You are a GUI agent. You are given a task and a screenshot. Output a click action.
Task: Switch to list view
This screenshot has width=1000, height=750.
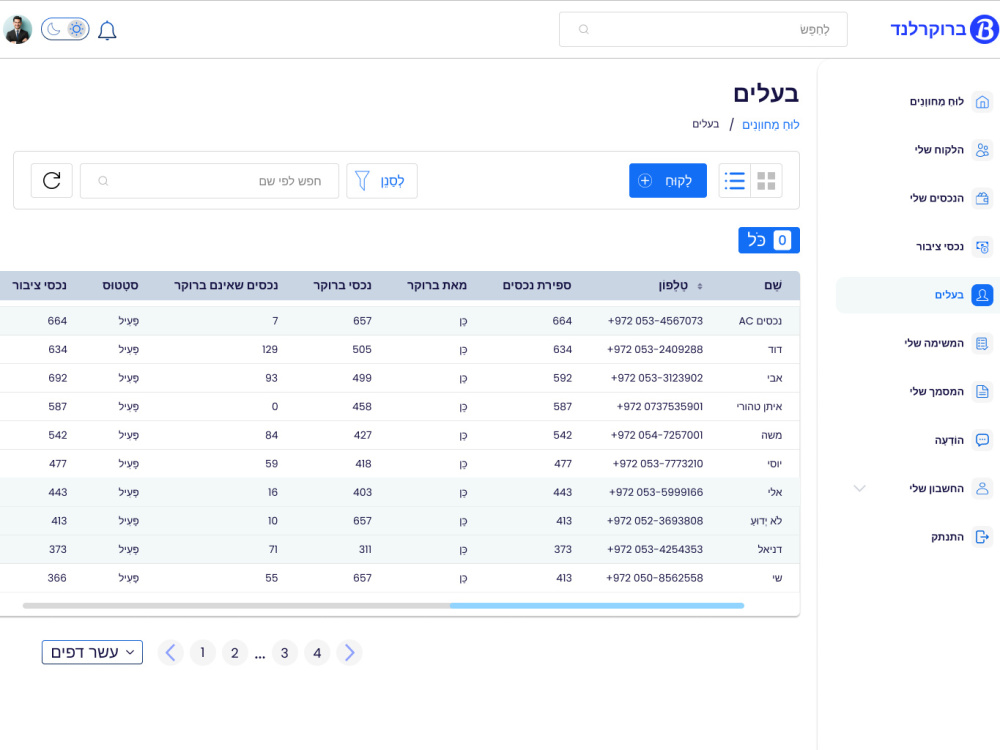(735, 180)
